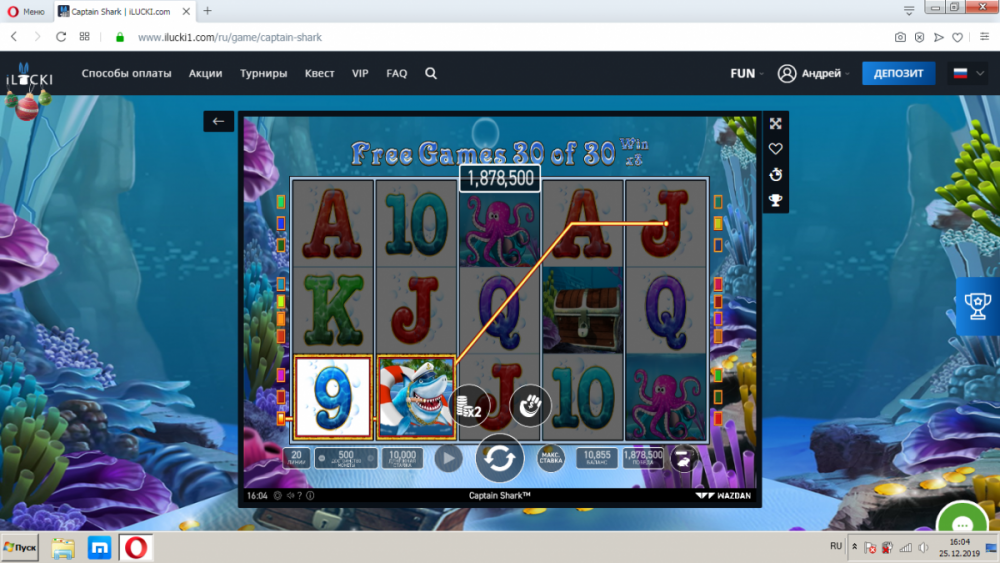
Task: Go back using the arrow left of game
Action: pyautogui.click(x=219, y=121)
